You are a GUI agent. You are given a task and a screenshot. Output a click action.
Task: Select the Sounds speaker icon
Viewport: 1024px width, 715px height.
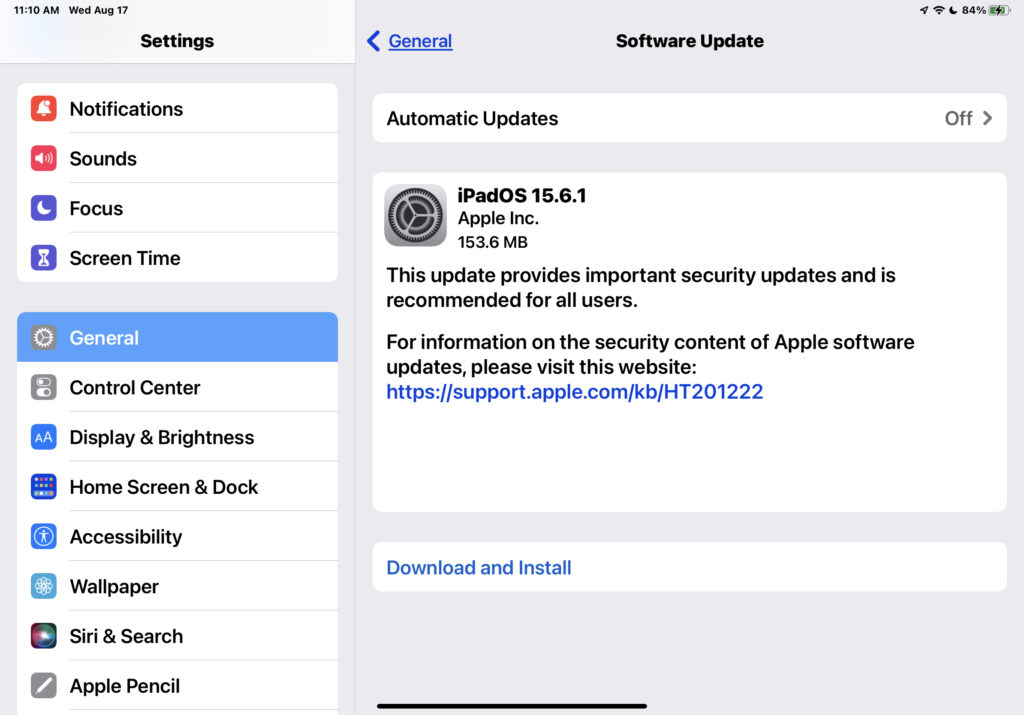[43, 158]
